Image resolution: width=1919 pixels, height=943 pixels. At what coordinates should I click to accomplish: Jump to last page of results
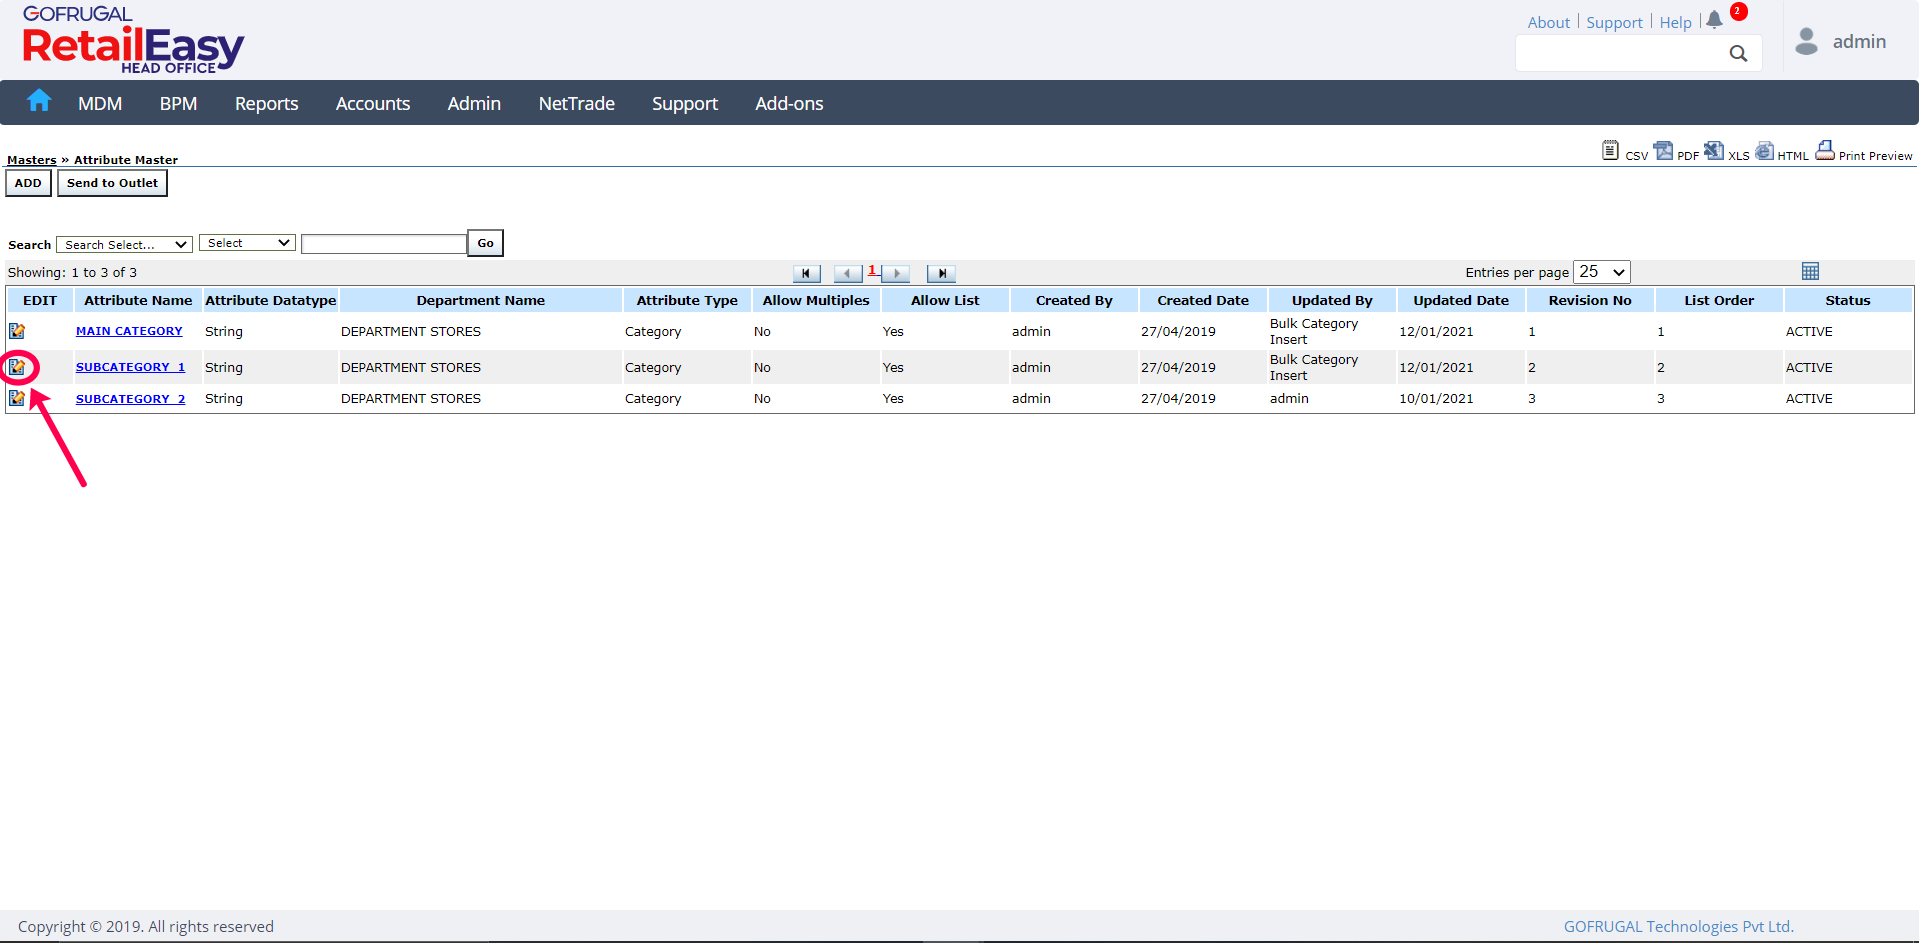coord(941,273)
